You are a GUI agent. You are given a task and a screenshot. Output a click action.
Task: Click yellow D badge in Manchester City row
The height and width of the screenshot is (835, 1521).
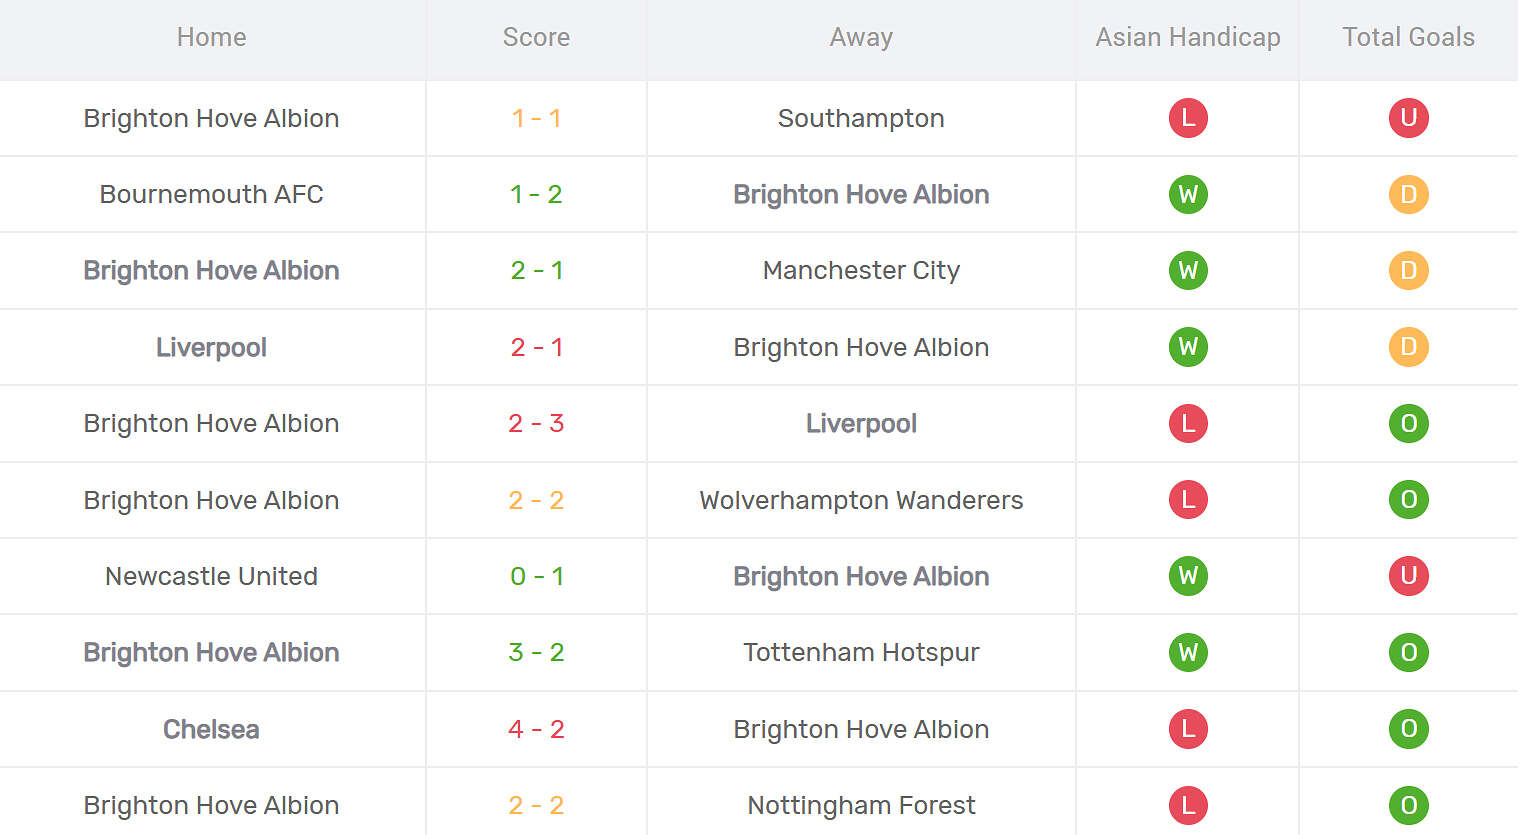coord(1408,270)
